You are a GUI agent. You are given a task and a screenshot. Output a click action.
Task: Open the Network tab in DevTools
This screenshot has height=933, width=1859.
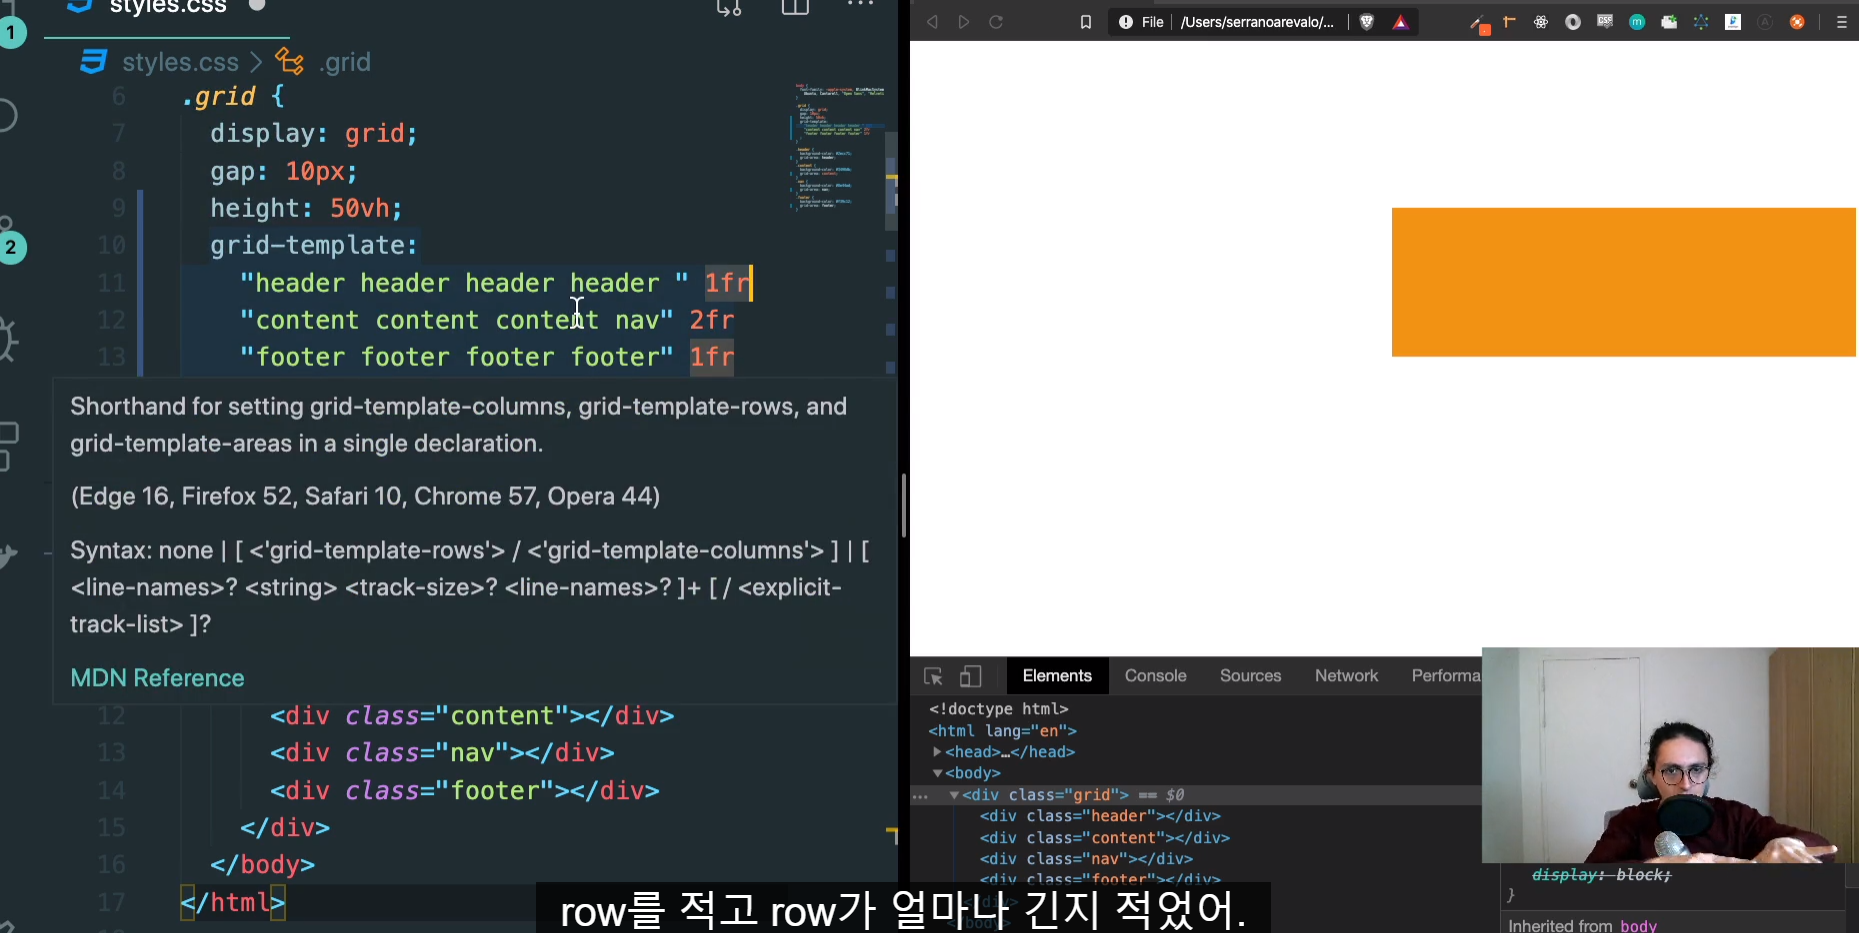point(1346,676)
